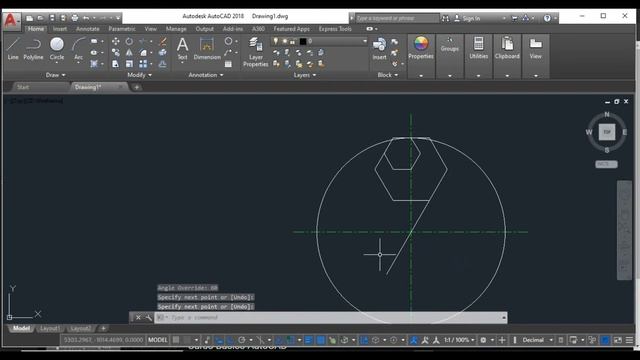The image size is (640, 360).
Task: Select the Polyline tool
Action: 33,49
